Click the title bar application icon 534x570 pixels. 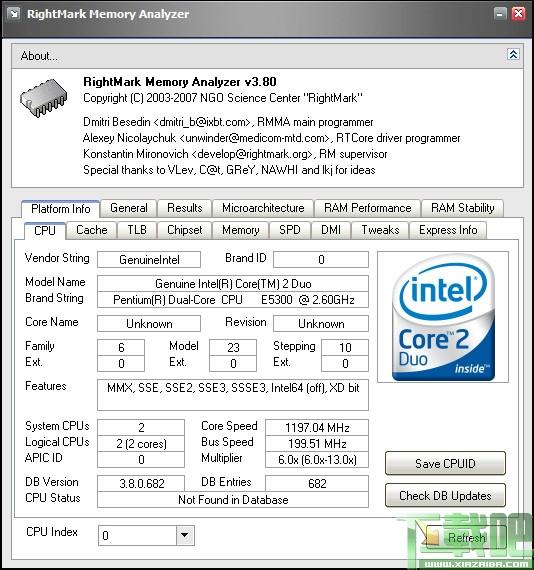[14, 14]
